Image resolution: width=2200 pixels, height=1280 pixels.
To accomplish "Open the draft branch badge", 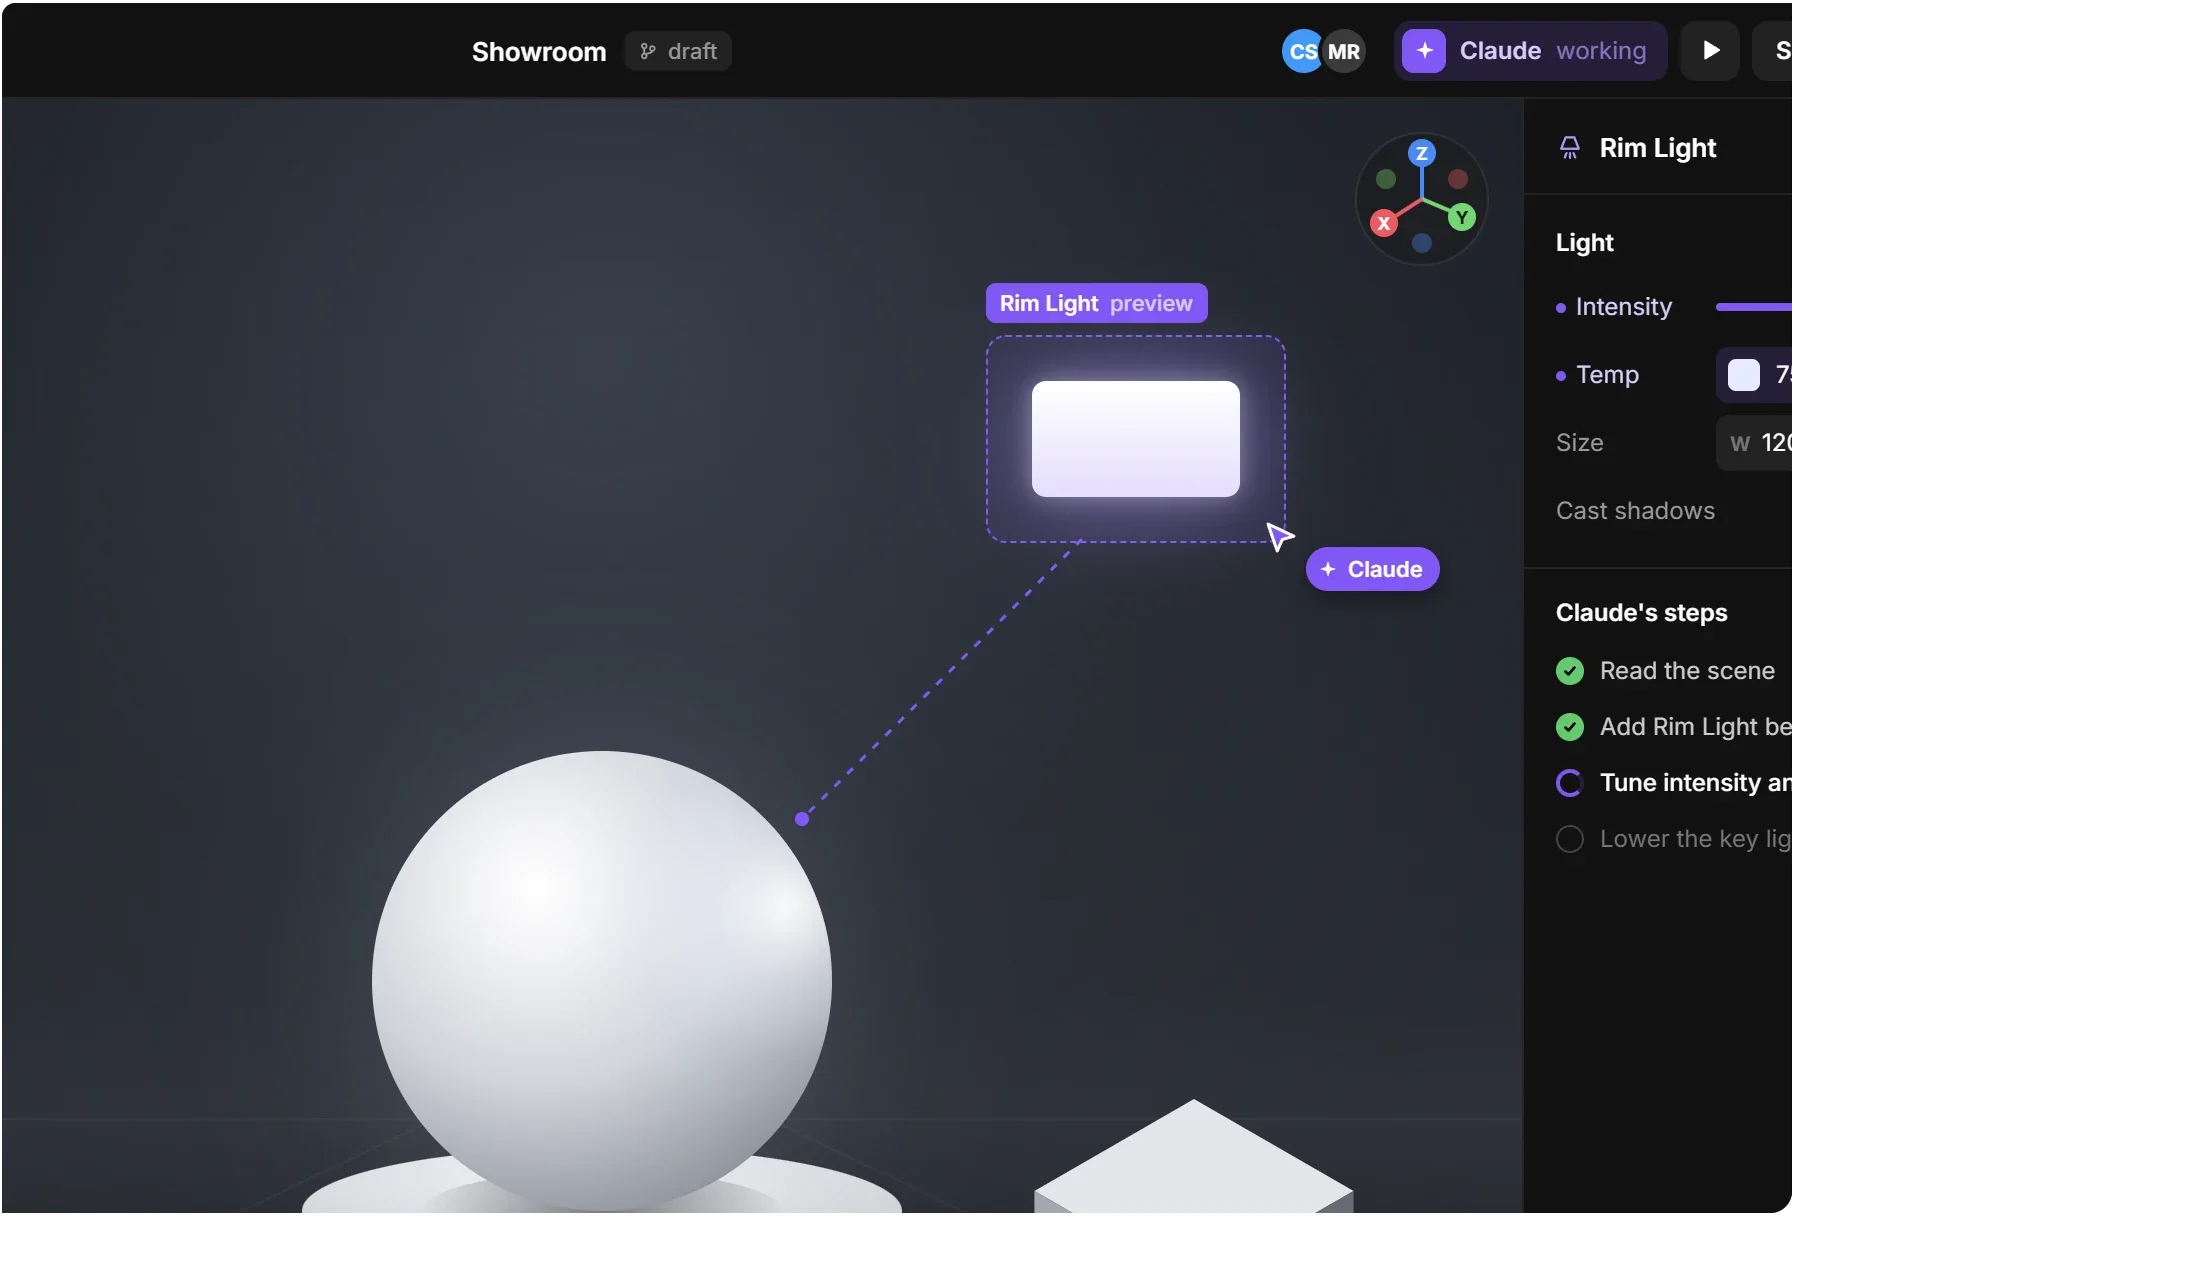I will pyautogui.click(x=678, y=51).
